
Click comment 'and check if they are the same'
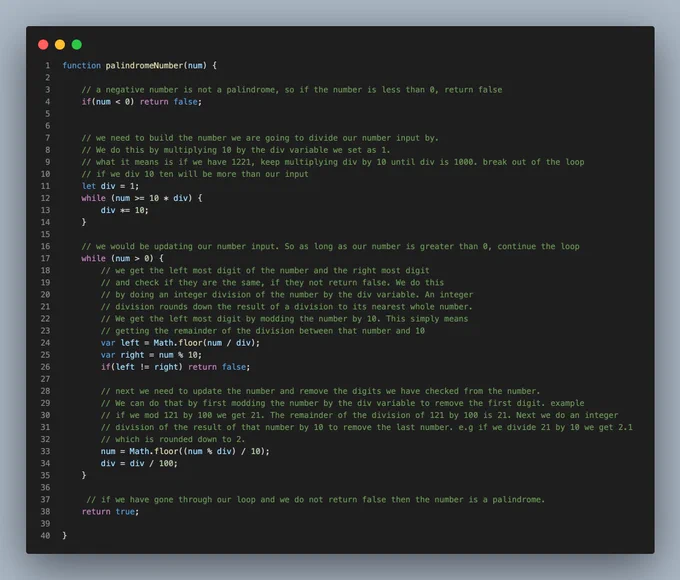click(x=272, y=283)
